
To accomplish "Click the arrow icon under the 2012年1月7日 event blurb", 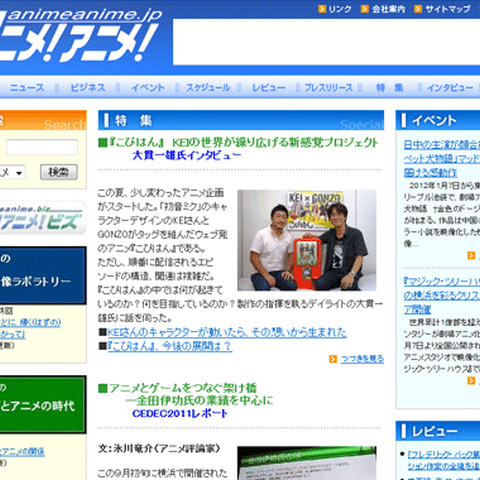I will [x=471, y=255].
